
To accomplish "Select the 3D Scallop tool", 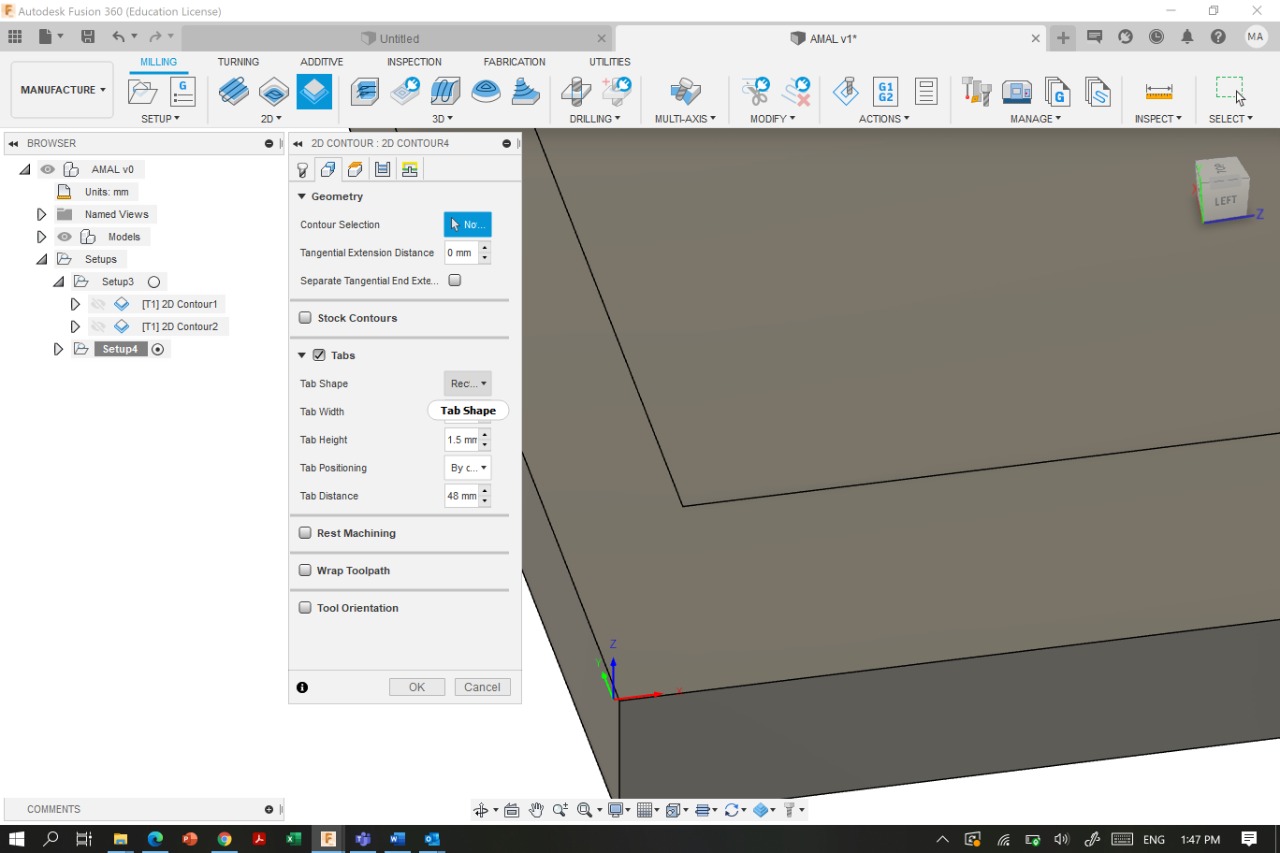I will coord(526,92).
